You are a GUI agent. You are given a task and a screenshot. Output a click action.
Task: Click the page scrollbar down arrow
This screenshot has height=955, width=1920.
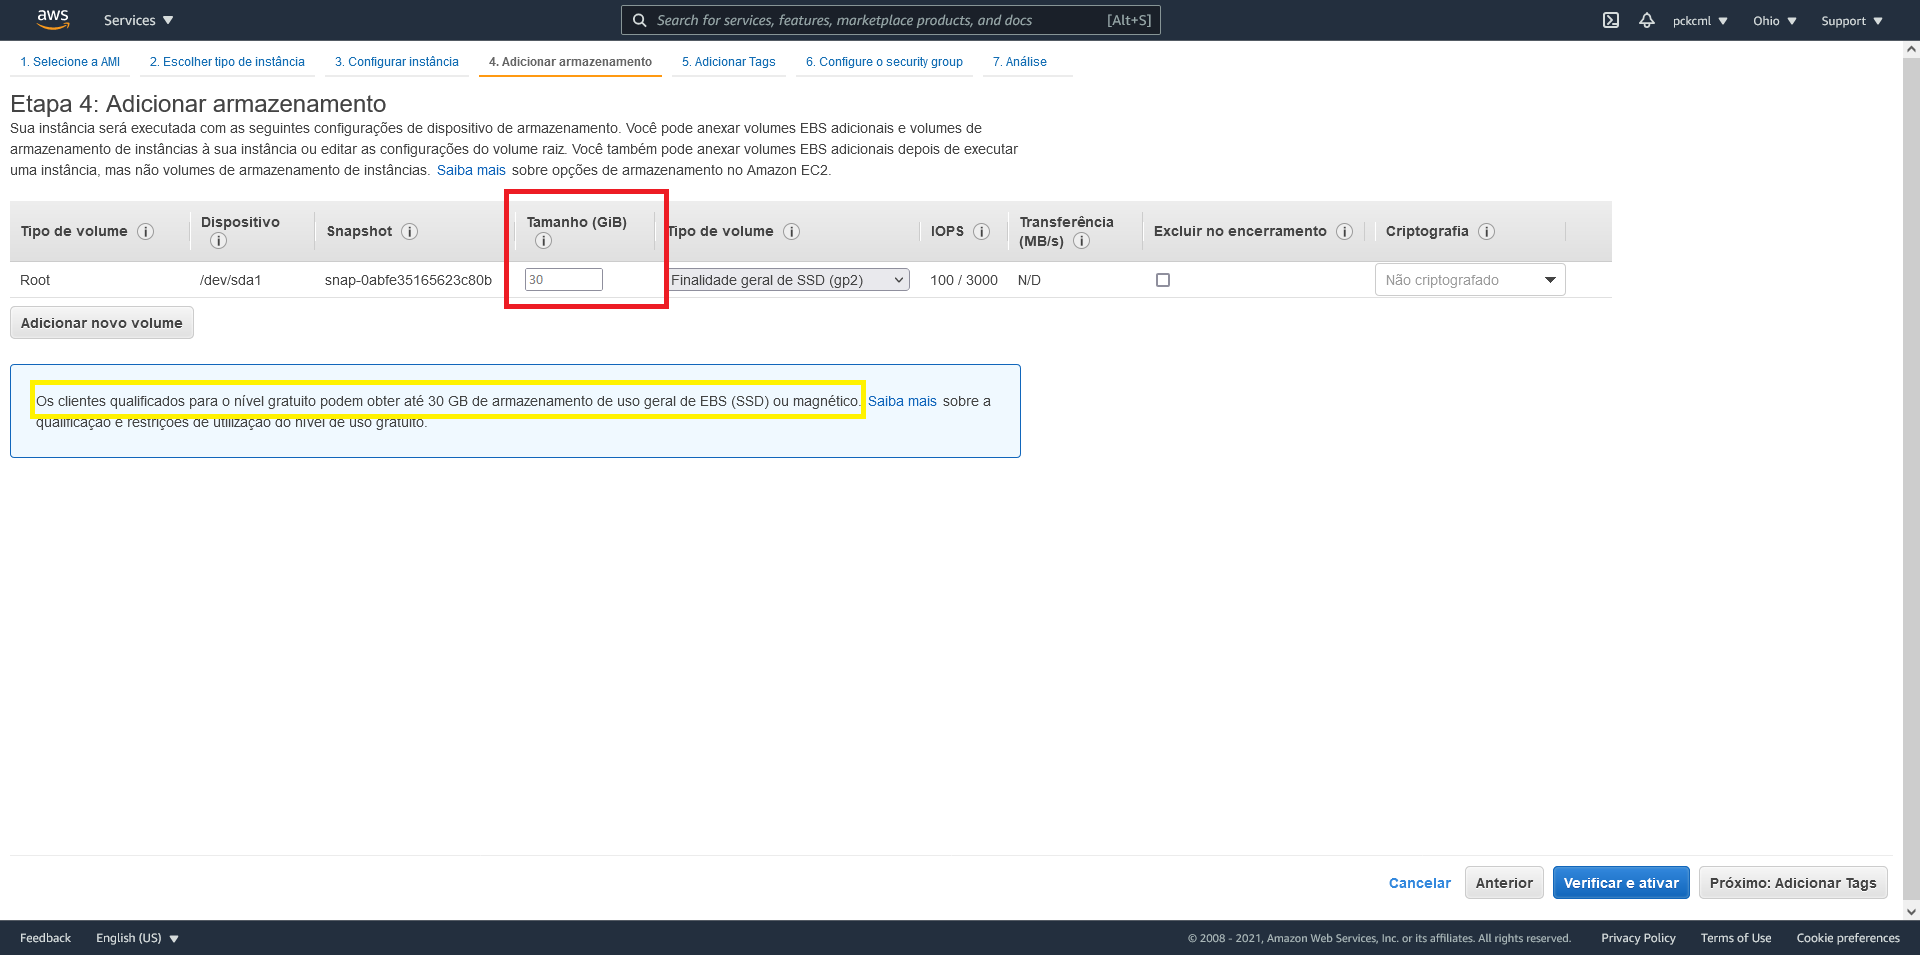(x=1913, y=911)
